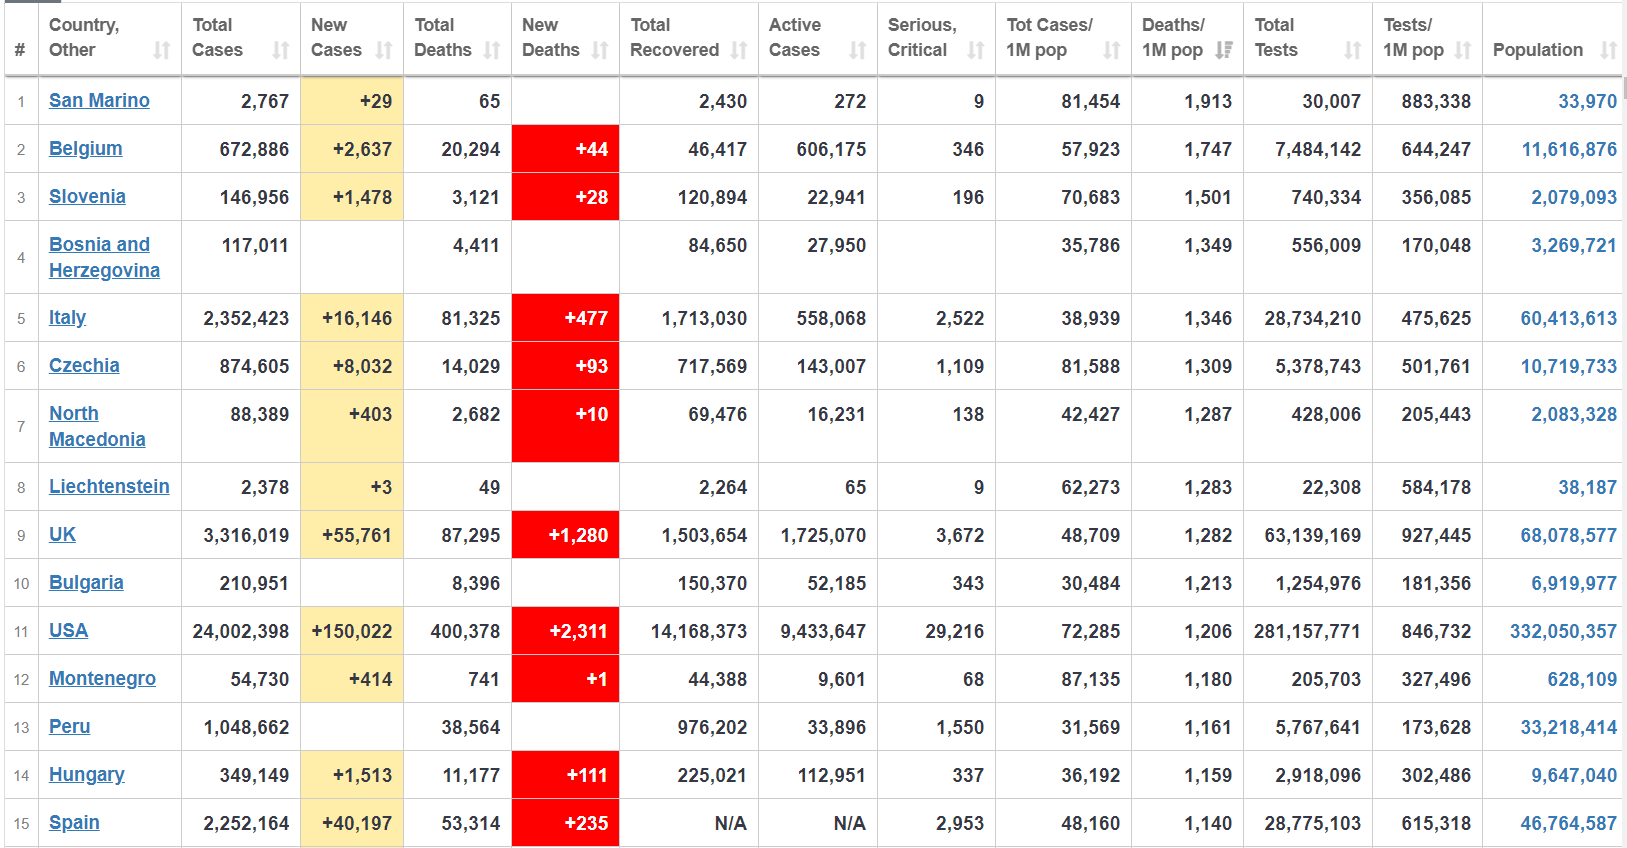1627x848 pixels.
Task: Select Montenegro Tot Cases/1M 87,135 cell
Action: point(1064,679)
